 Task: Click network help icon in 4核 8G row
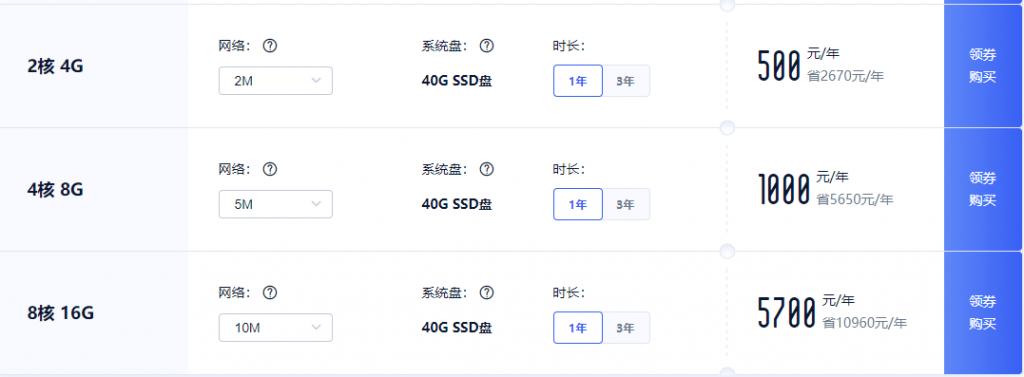(x=270, y=169)
